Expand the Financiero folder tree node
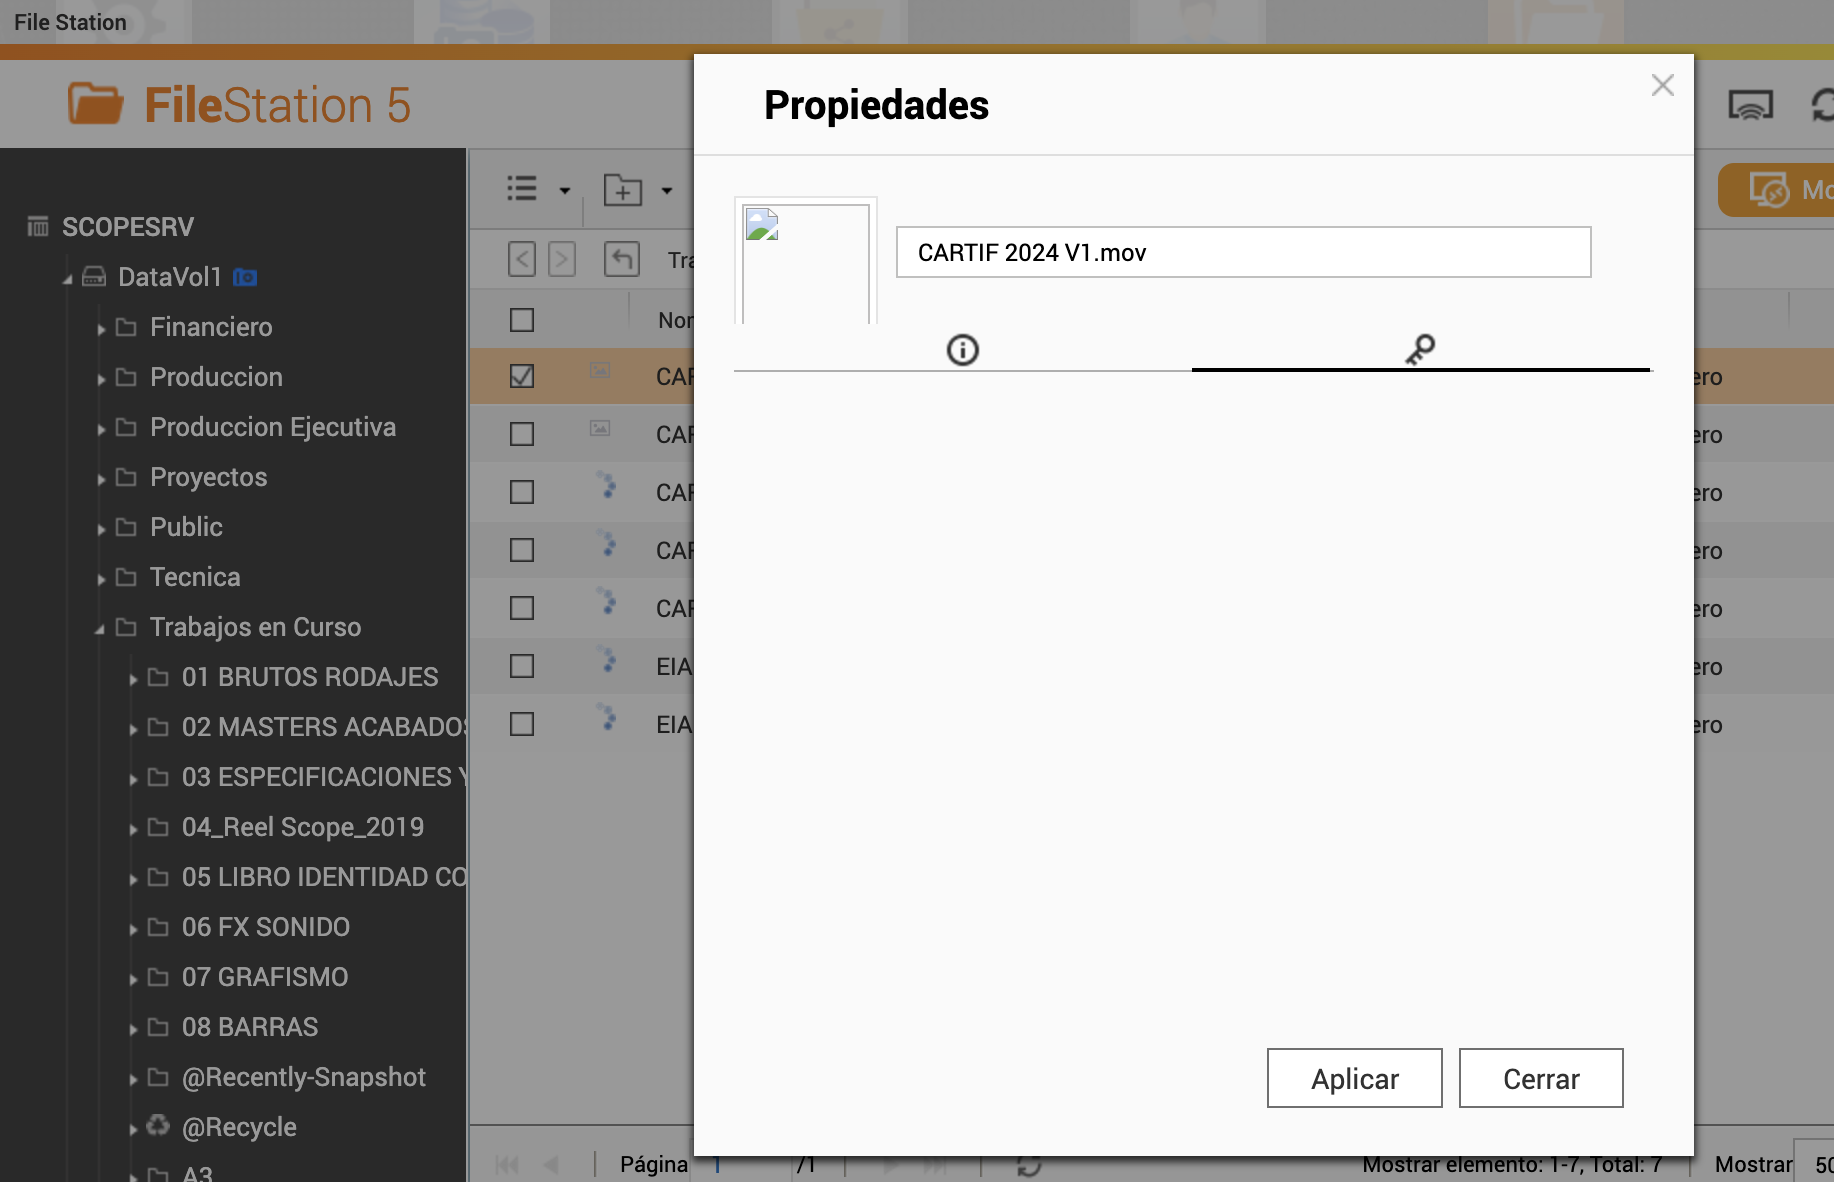The width and height of the screenshot is (1834, 1182). [x=101, y=328]
